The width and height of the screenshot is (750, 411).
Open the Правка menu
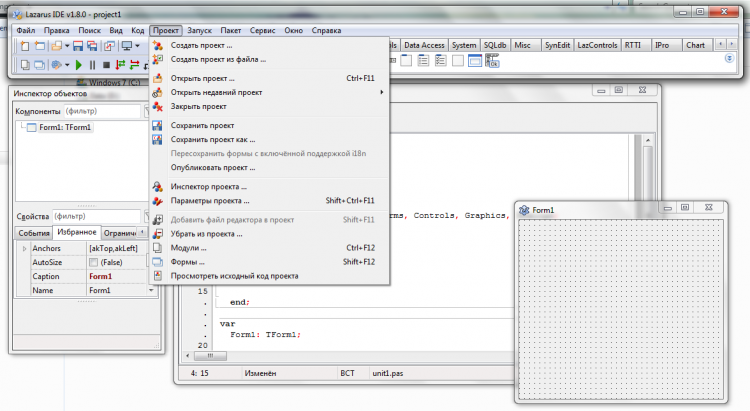pyautogui.click(x=56, y=30)
